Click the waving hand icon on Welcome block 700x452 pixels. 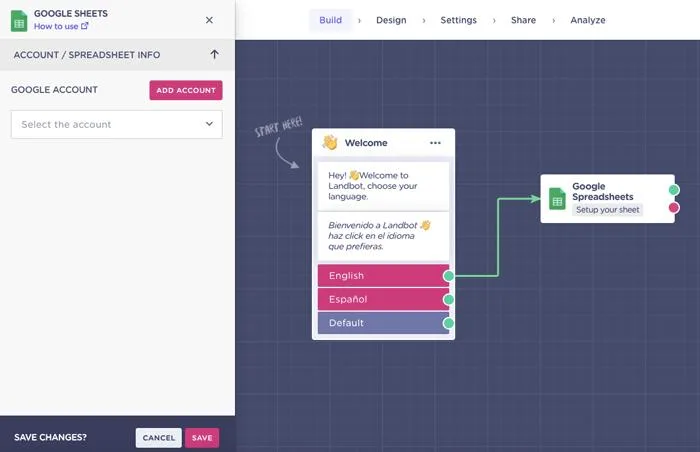pyautogui.click(x=330, y=142)
